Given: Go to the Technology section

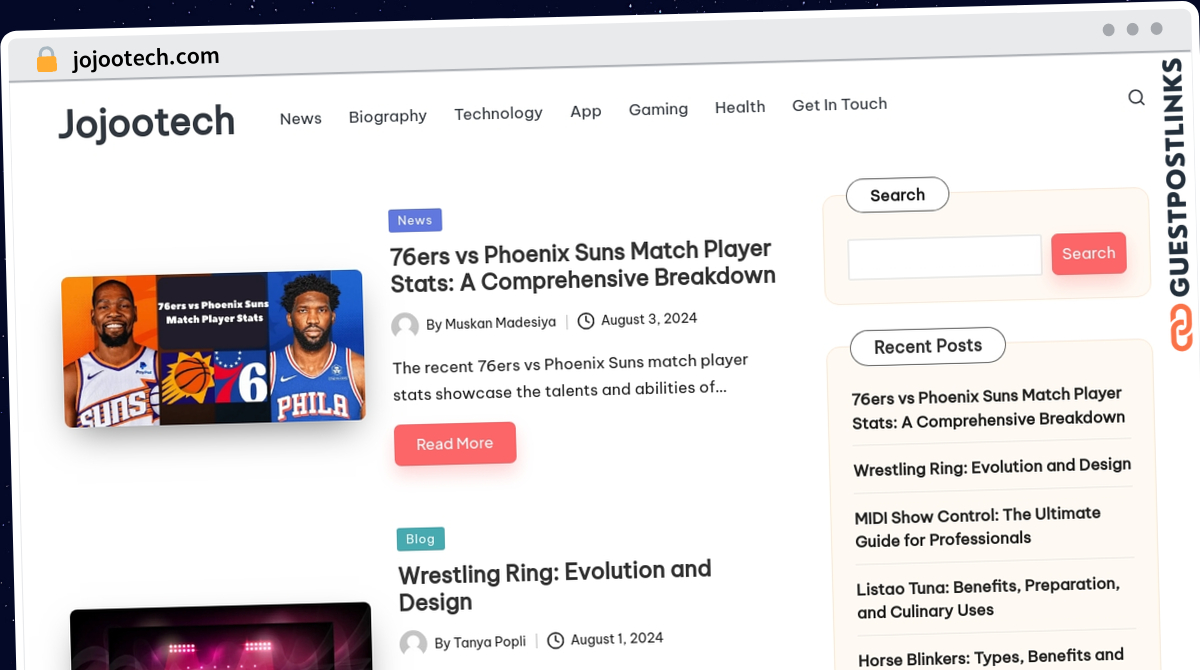Looking at the screenshot, I should pyautogui.click(x=498, y=113).
